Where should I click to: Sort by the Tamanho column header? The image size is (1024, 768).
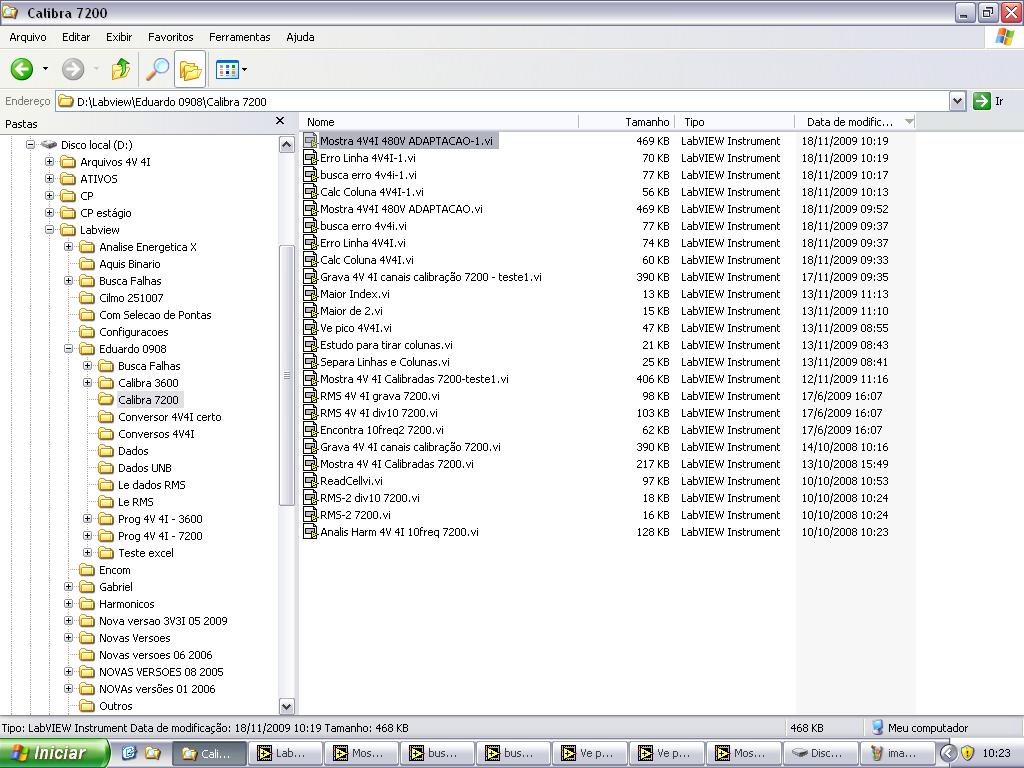(x=626, y=122)
